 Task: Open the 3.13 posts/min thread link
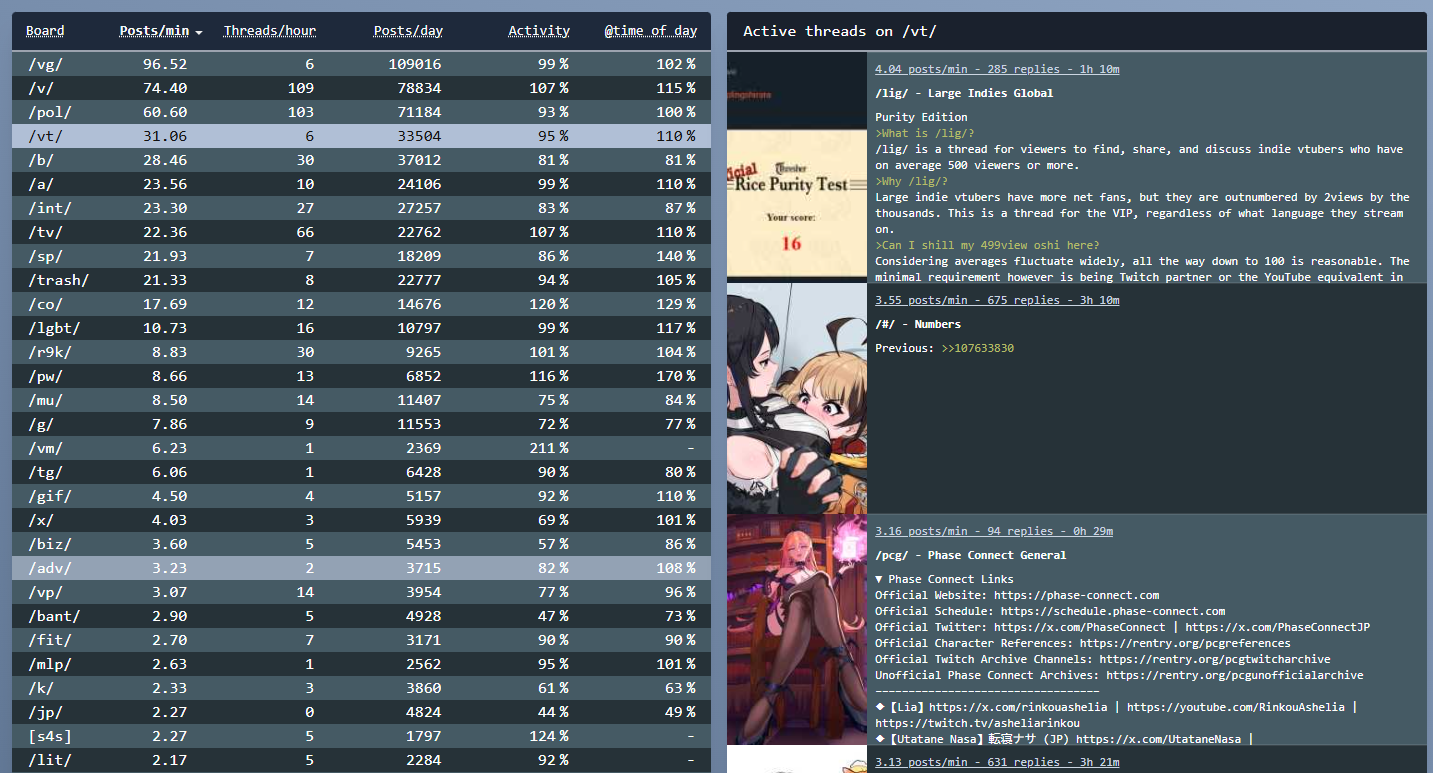click(x=997, y=762)
